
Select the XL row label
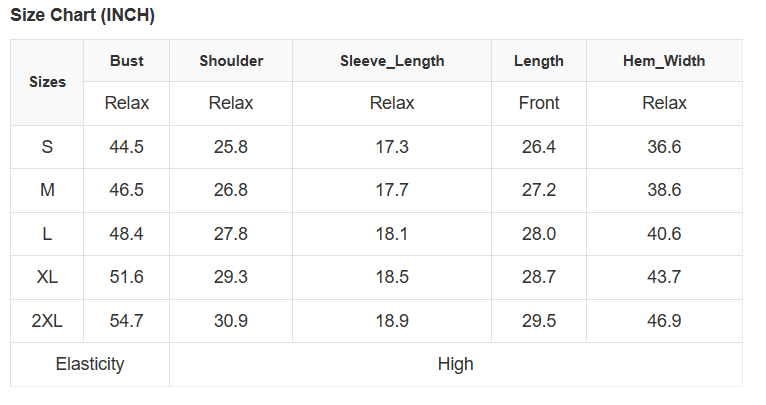coord(47,277)
